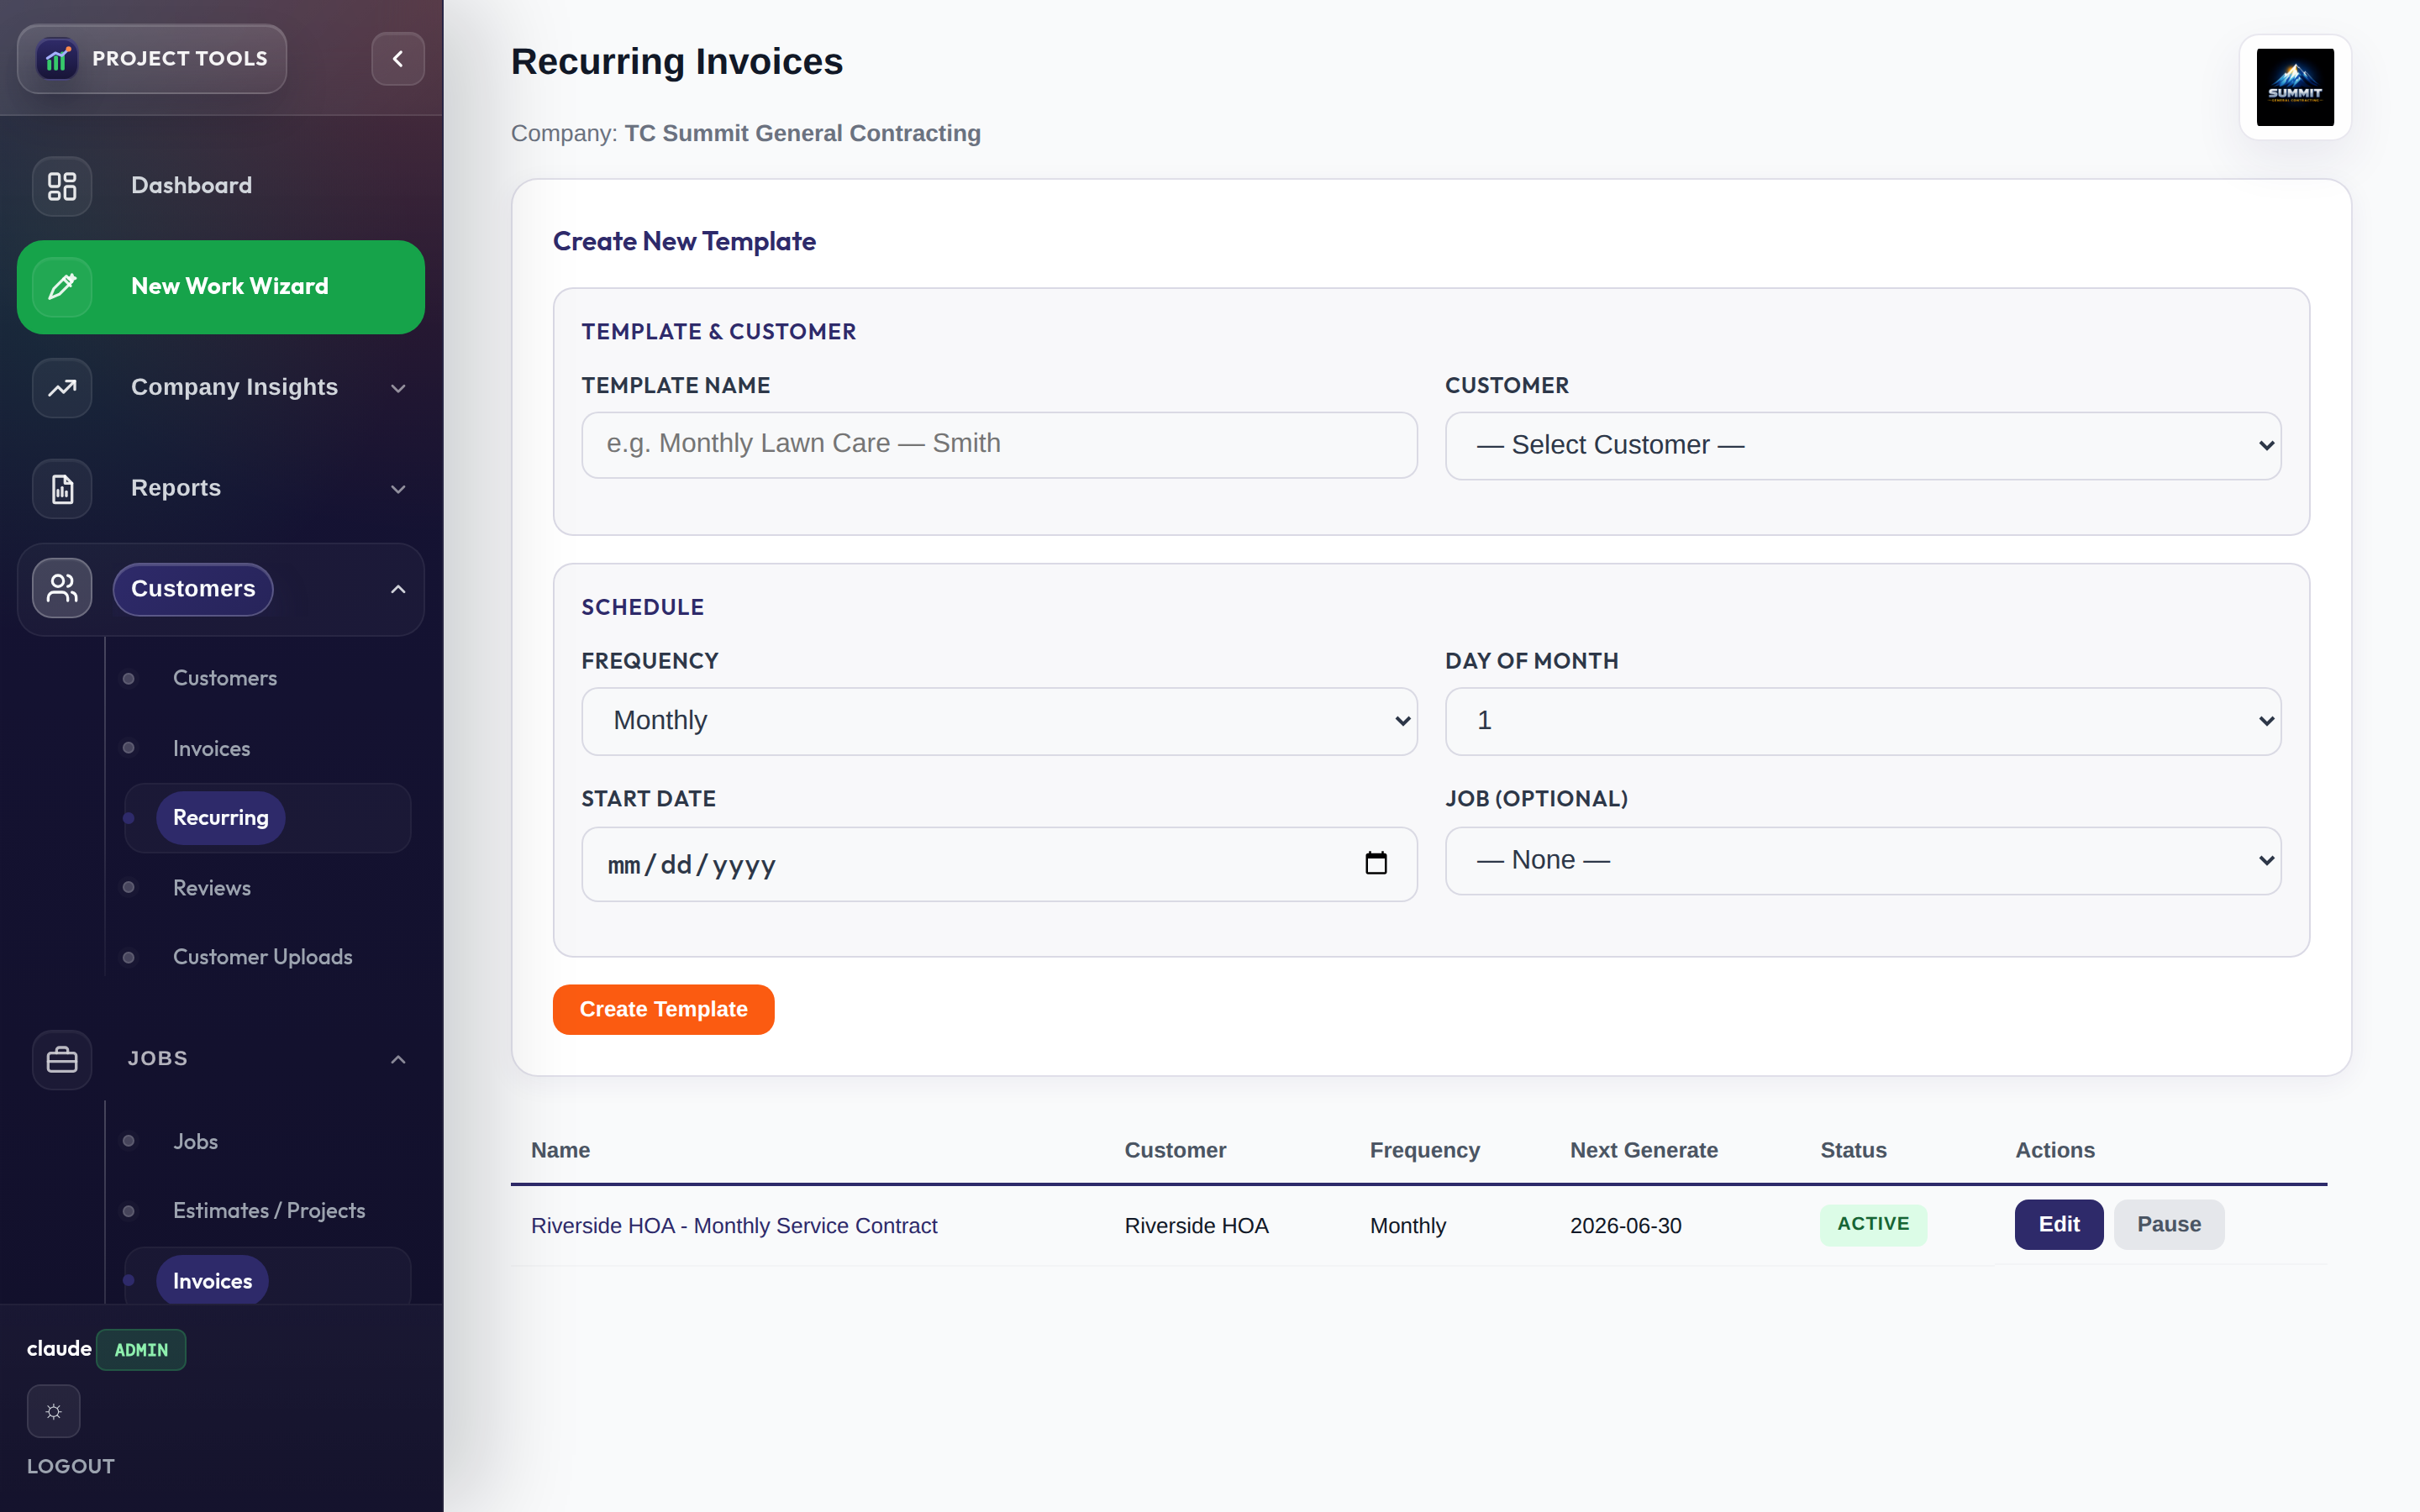Click the LOGOUT link

[71, 1466]
